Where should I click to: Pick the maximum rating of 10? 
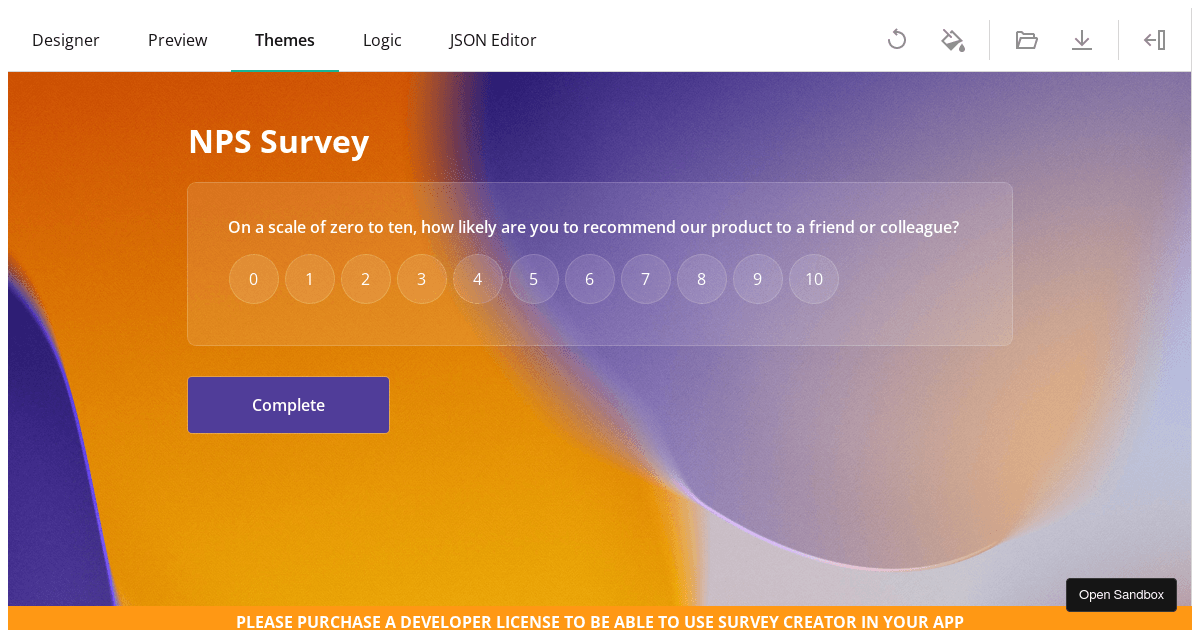click(x=814, y=279)
